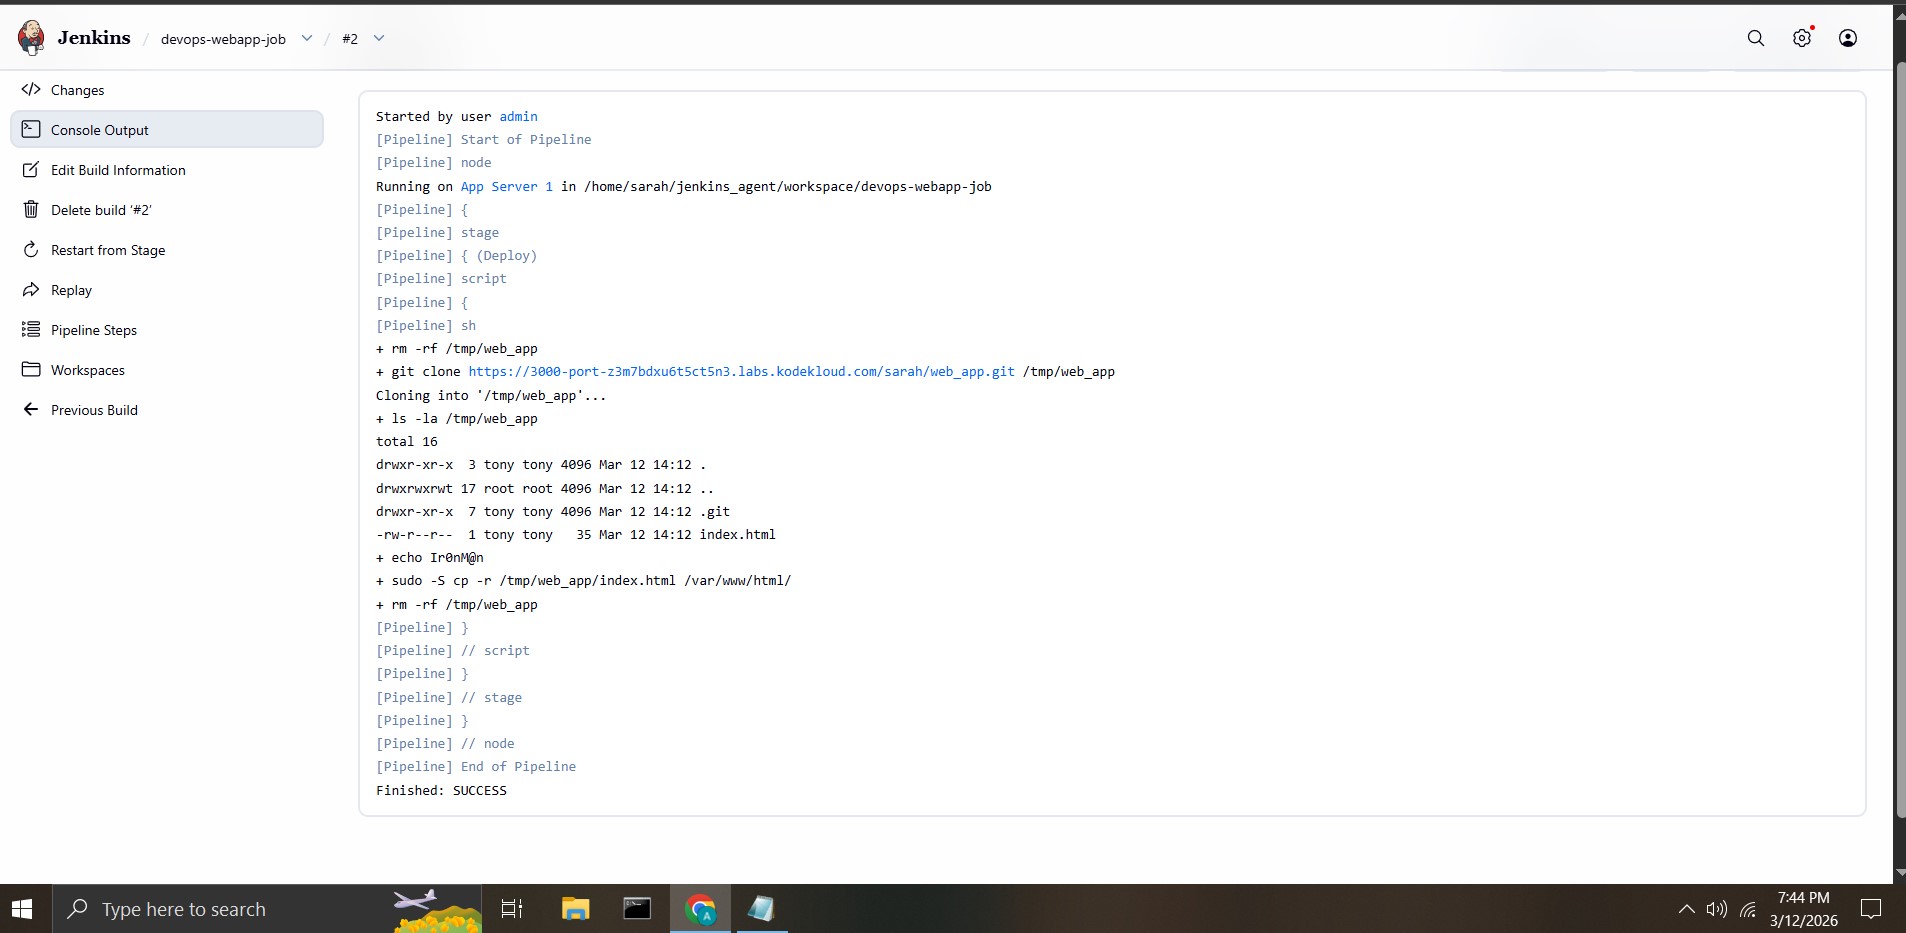Open the Windows Start menu
This screenshot has height=933, width=1906.
pos(22,909)
